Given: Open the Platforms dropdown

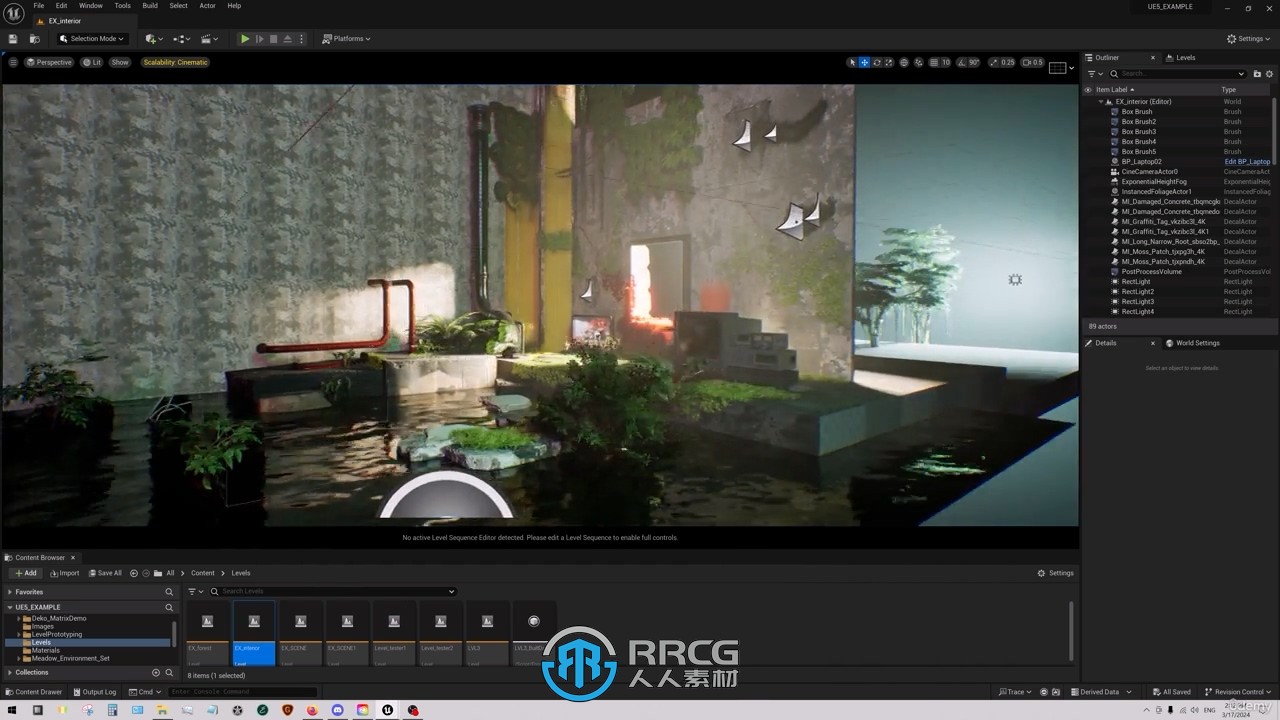Looking at the screenshot, I should (x=346, y=39).
